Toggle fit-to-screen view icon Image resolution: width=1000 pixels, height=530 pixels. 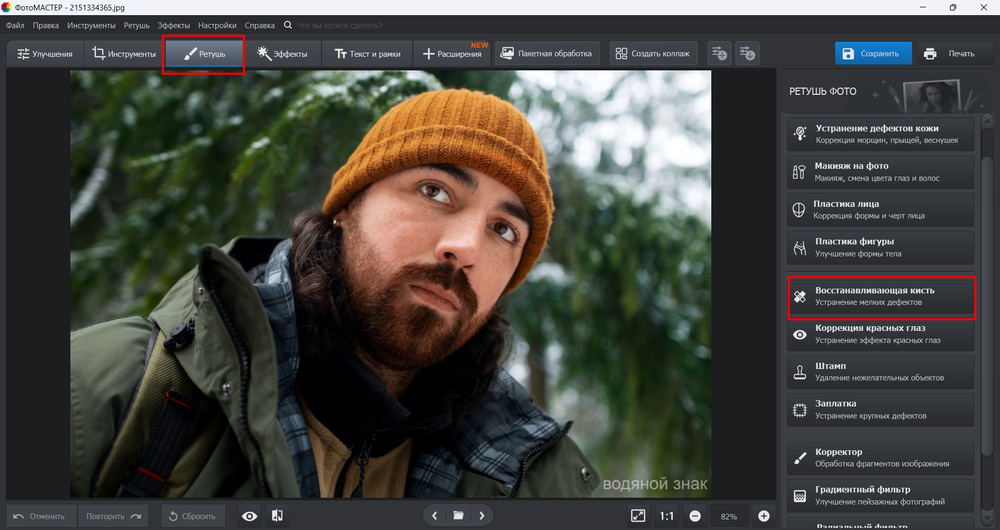638,516
